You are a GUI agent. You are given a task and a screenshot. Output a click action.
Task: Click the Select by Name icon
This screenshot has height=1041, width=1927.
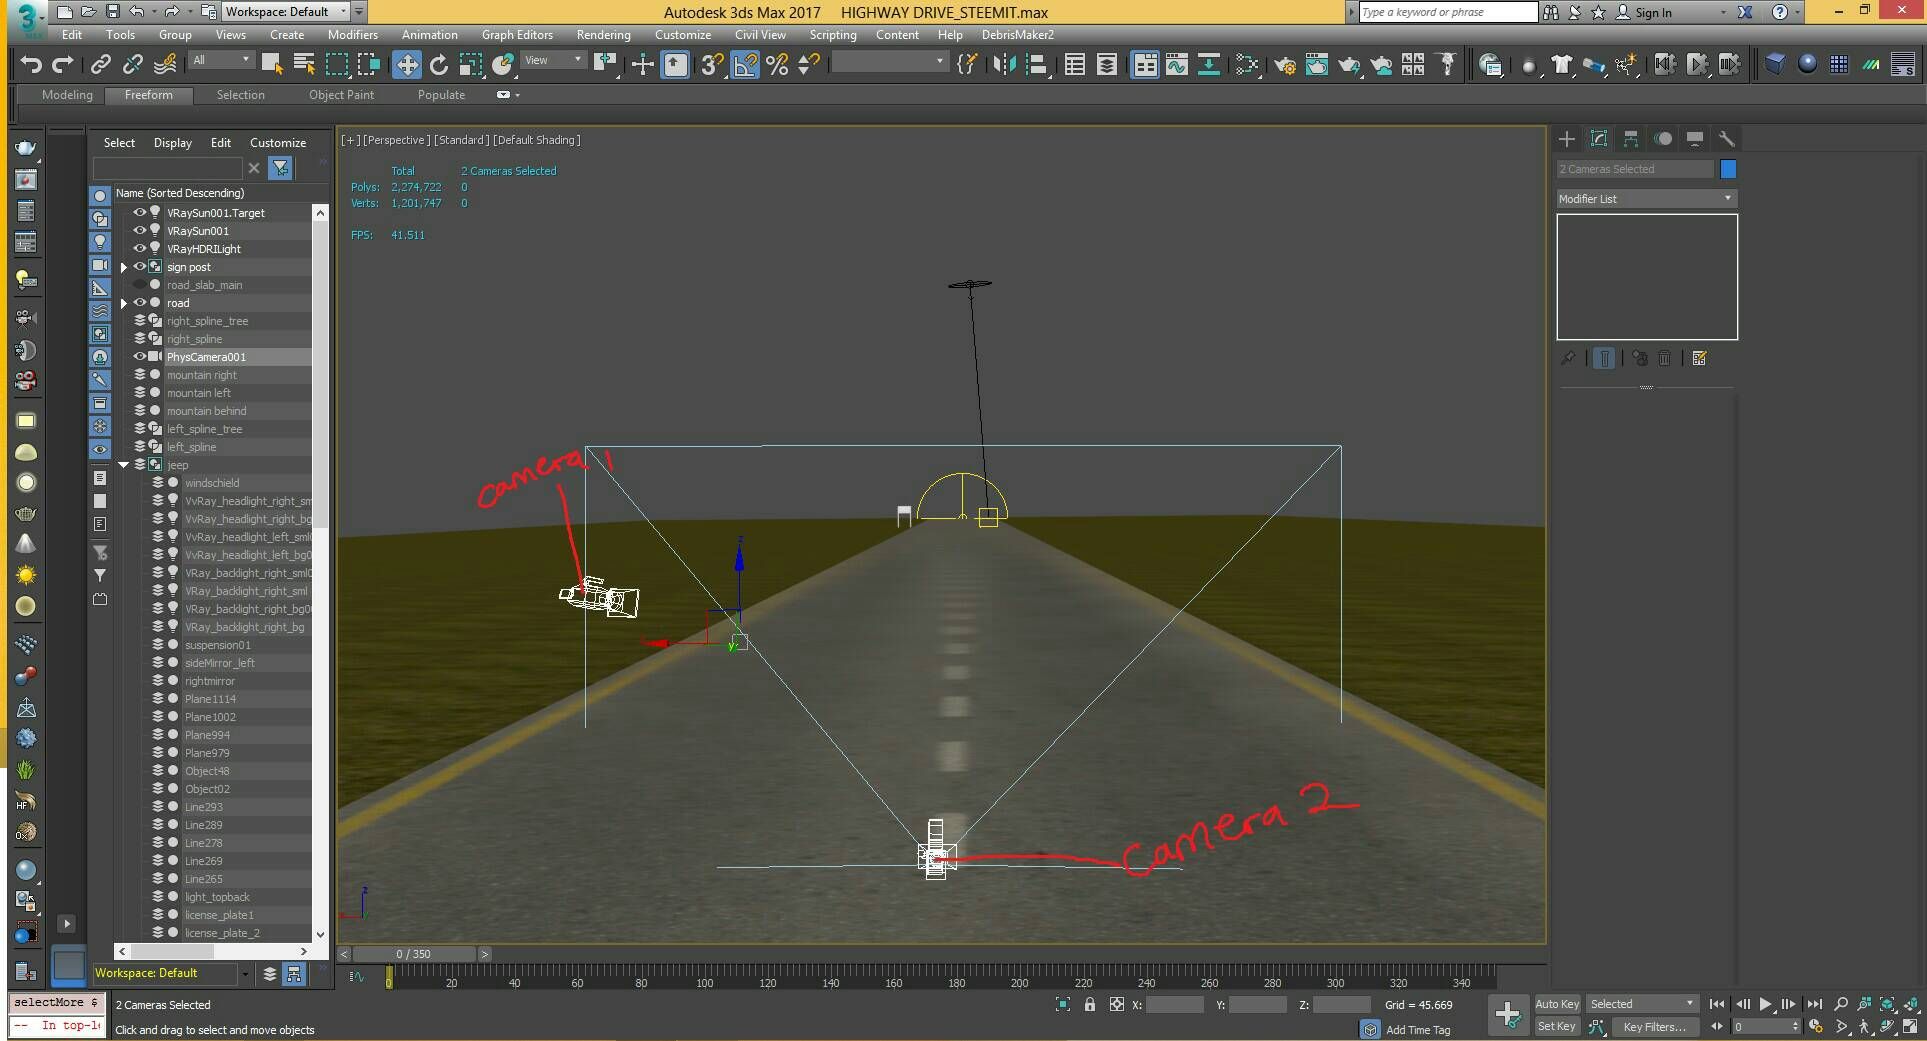[x=303, y=65]
